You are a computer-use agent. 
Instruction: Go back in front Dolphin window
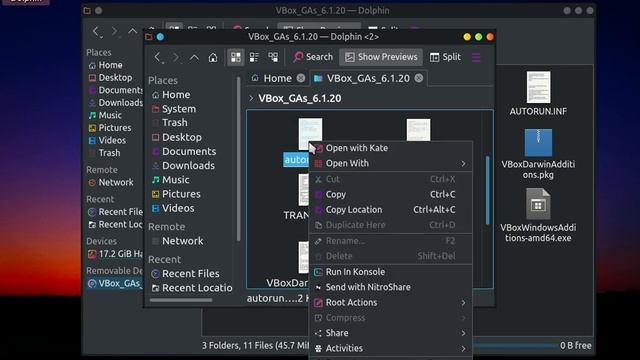[158, 57]
